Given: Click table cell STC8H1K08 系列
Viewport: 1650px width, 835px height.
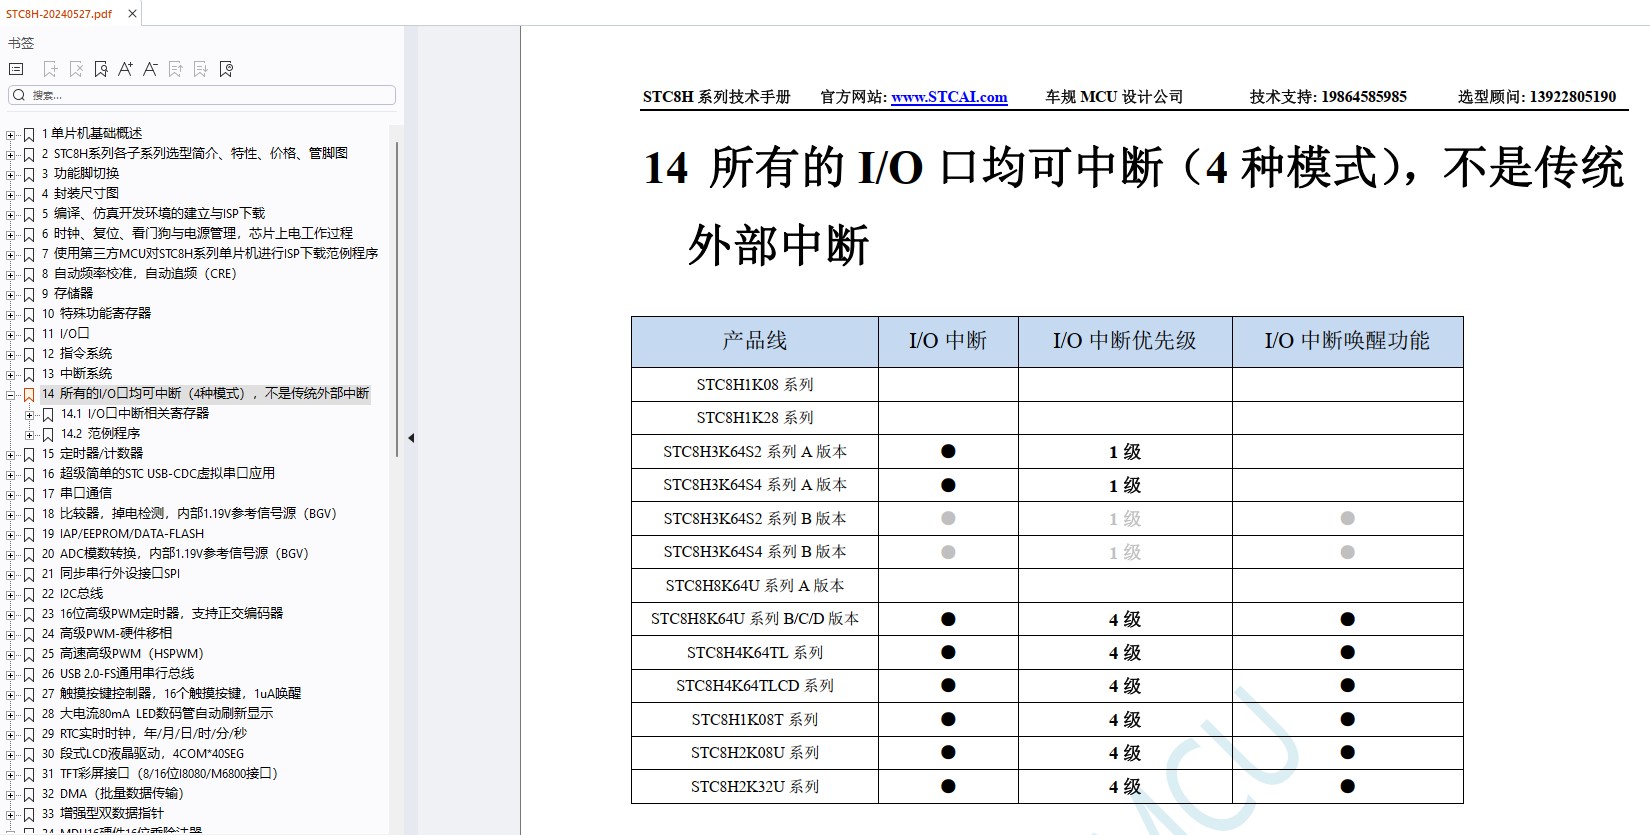Looking at the screenshot, I should pos(755,384).
